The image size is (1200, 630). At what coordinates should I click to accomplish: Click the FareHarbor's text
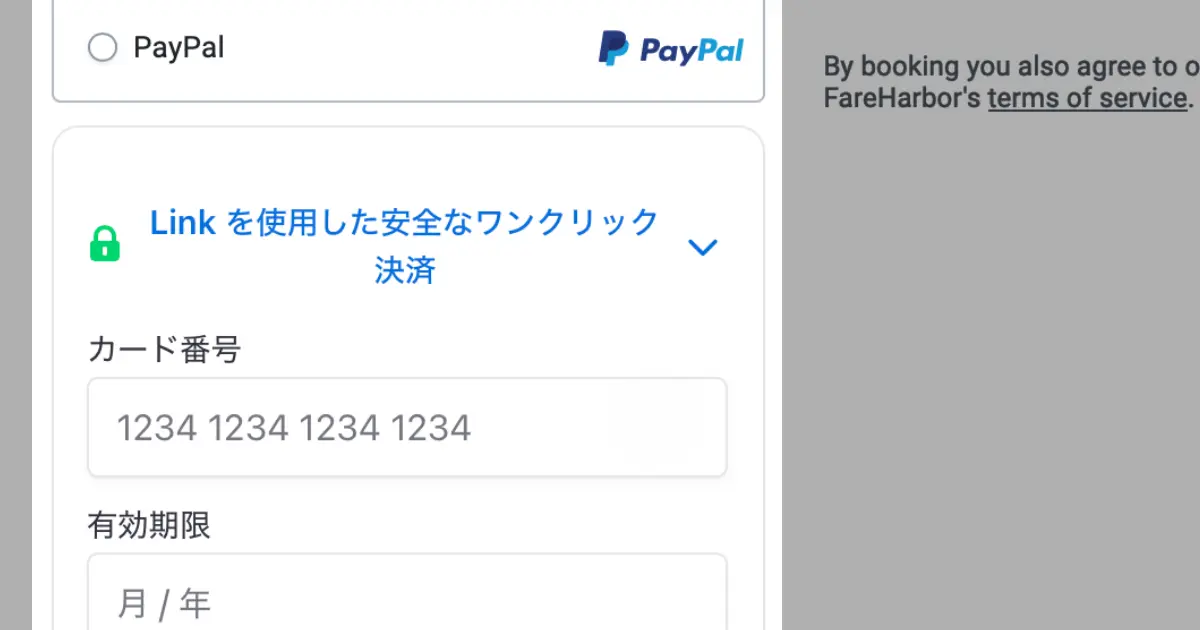pyautogui.click(x=902, y=98)
